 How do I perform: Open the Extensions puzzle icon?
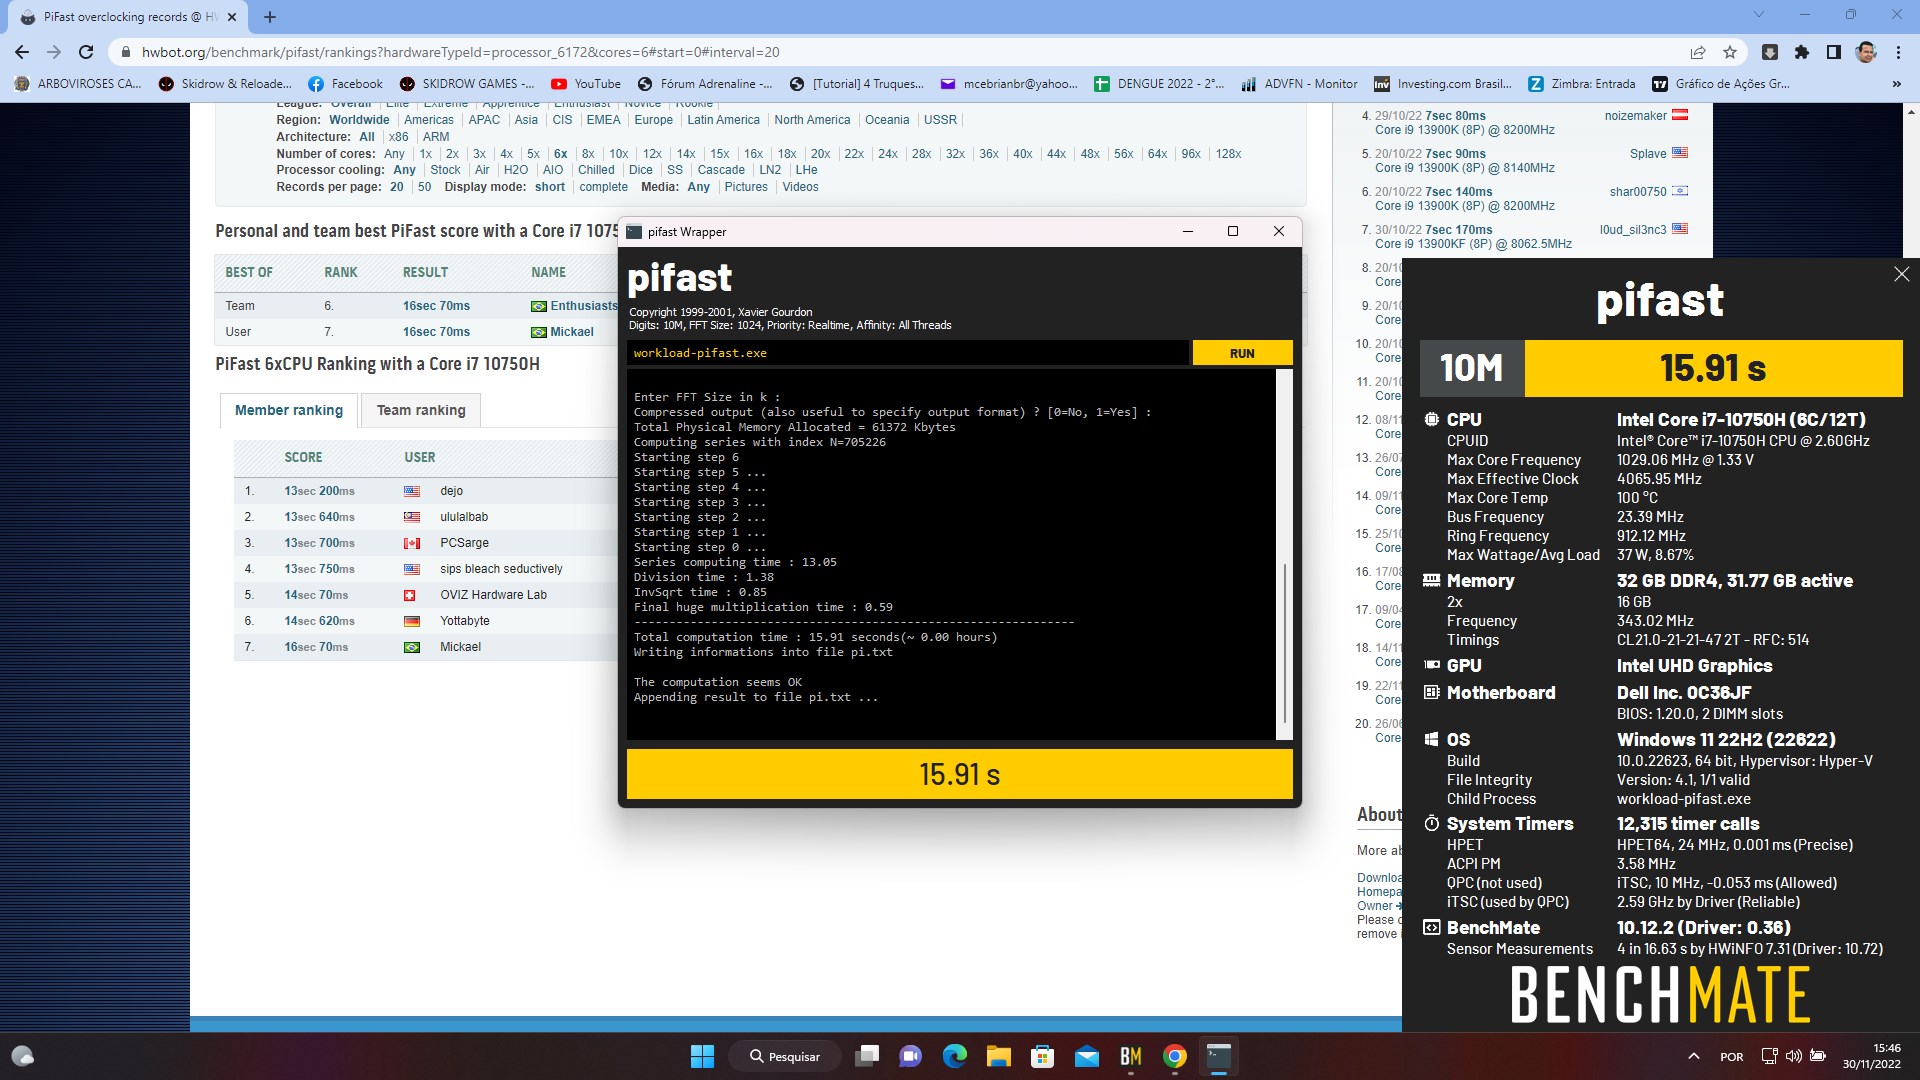1802,52
